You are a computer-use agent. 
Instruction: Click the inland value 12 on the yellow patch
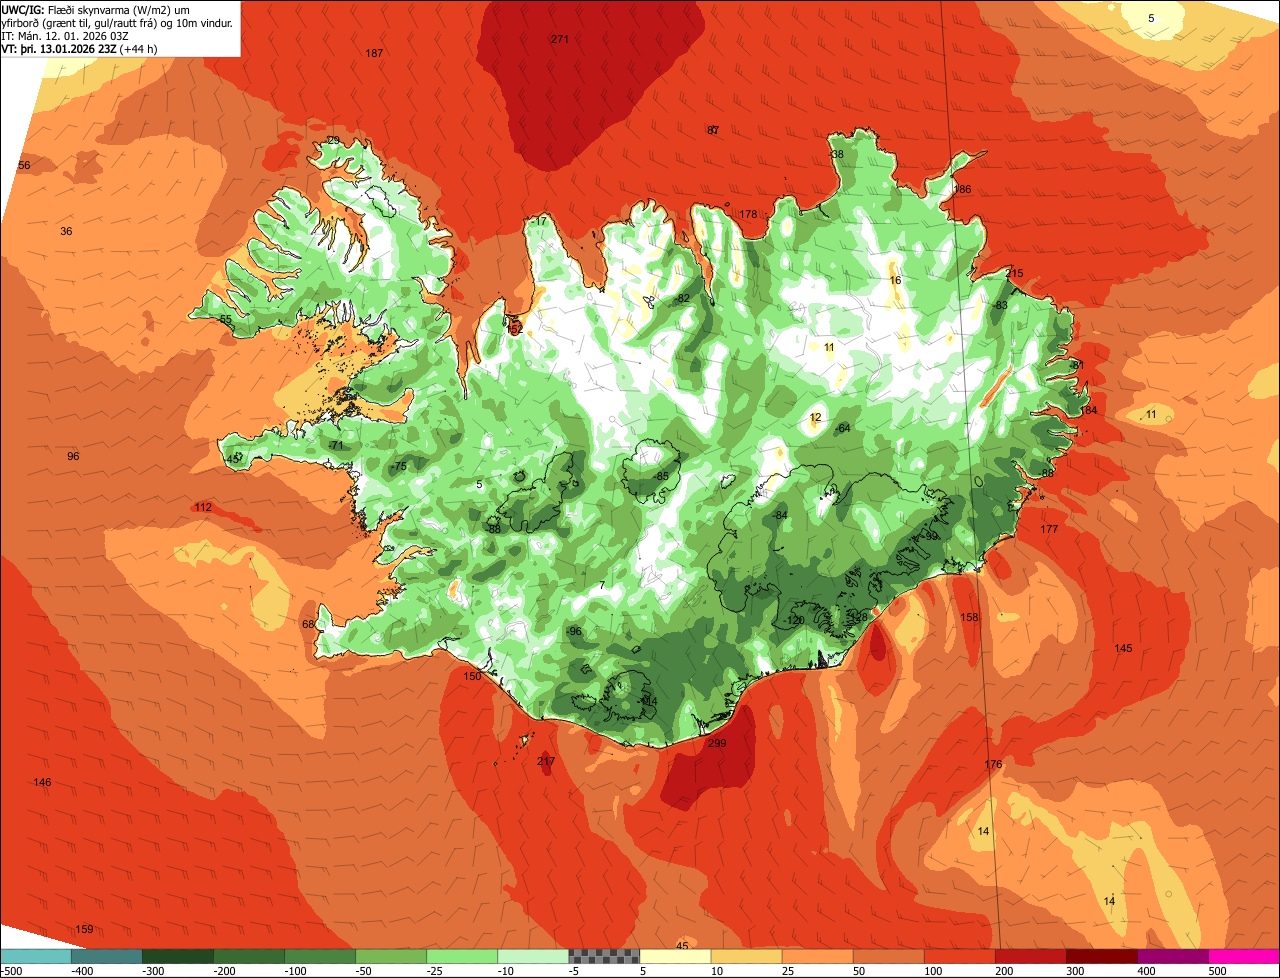pos(815,418)
